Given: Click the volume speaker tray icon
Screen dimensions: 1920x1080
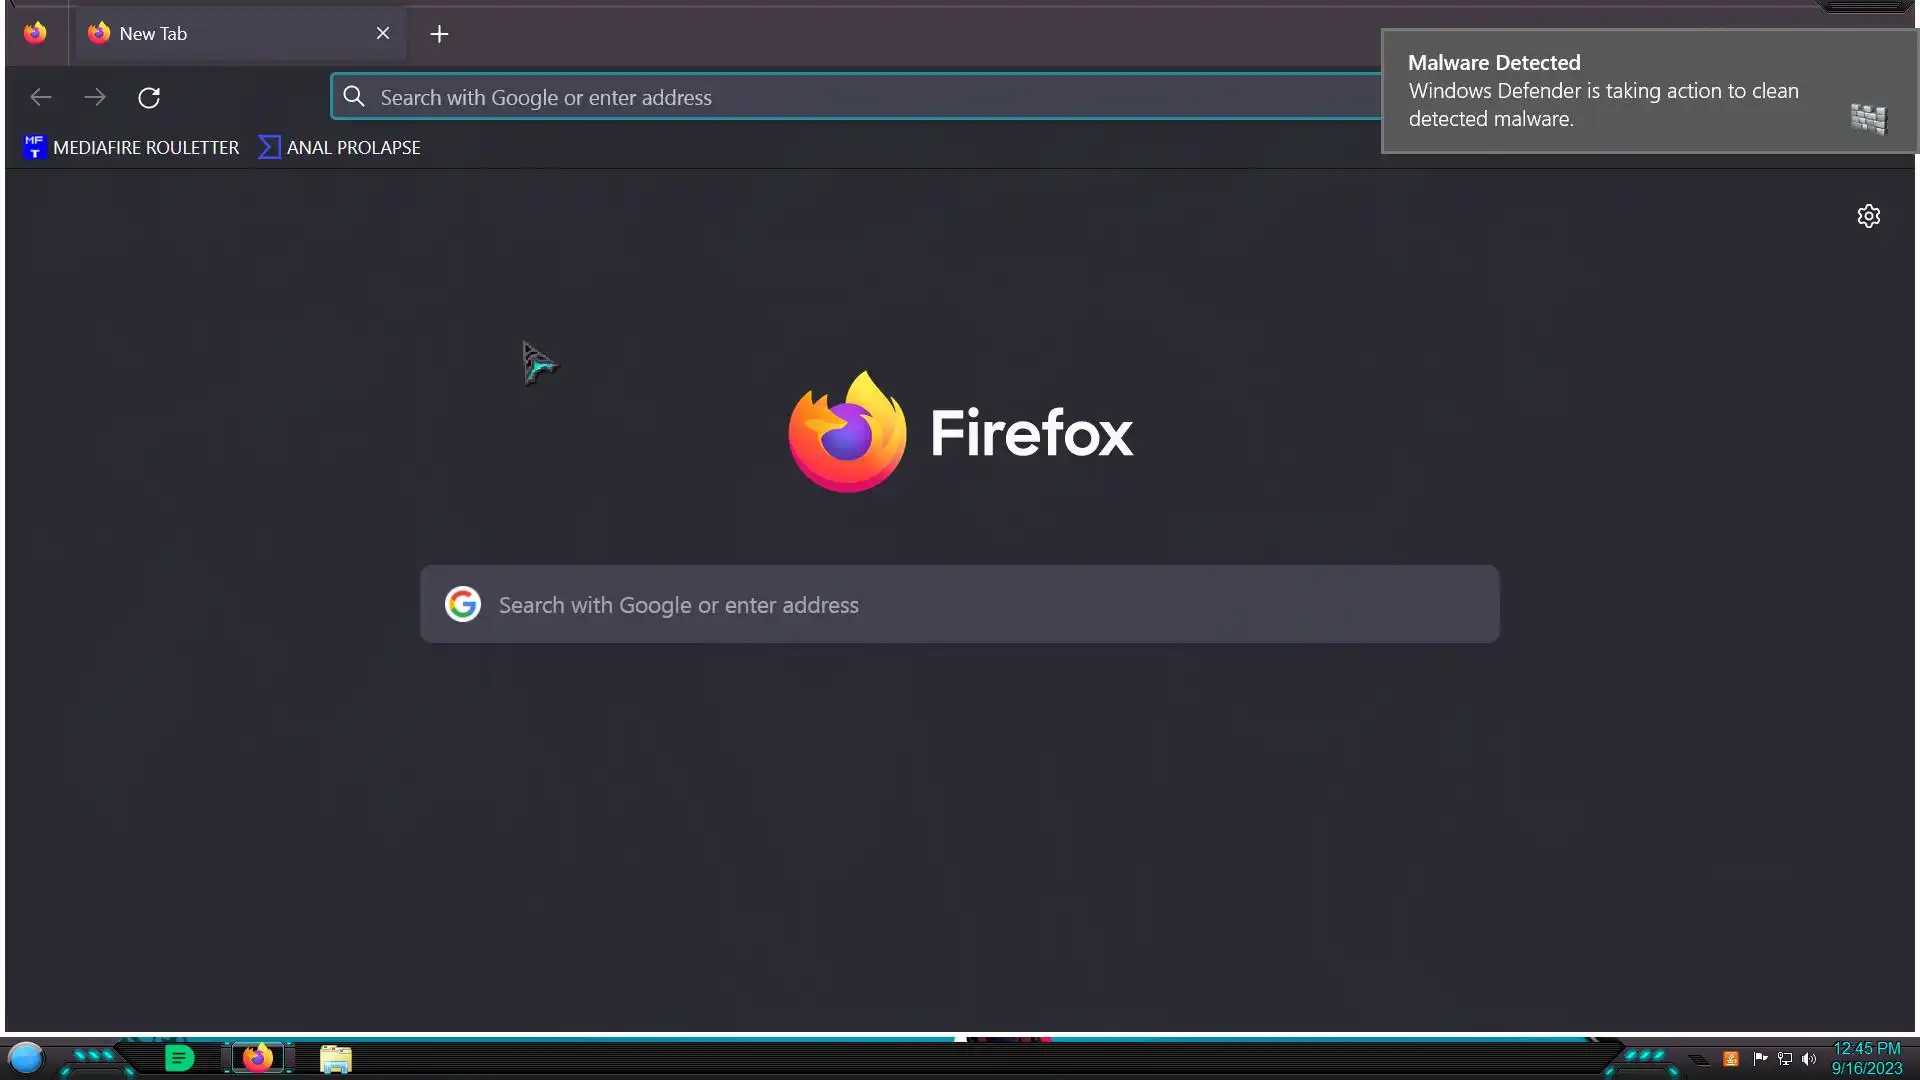Looking at the screenshot, I should point(1809,1059).
